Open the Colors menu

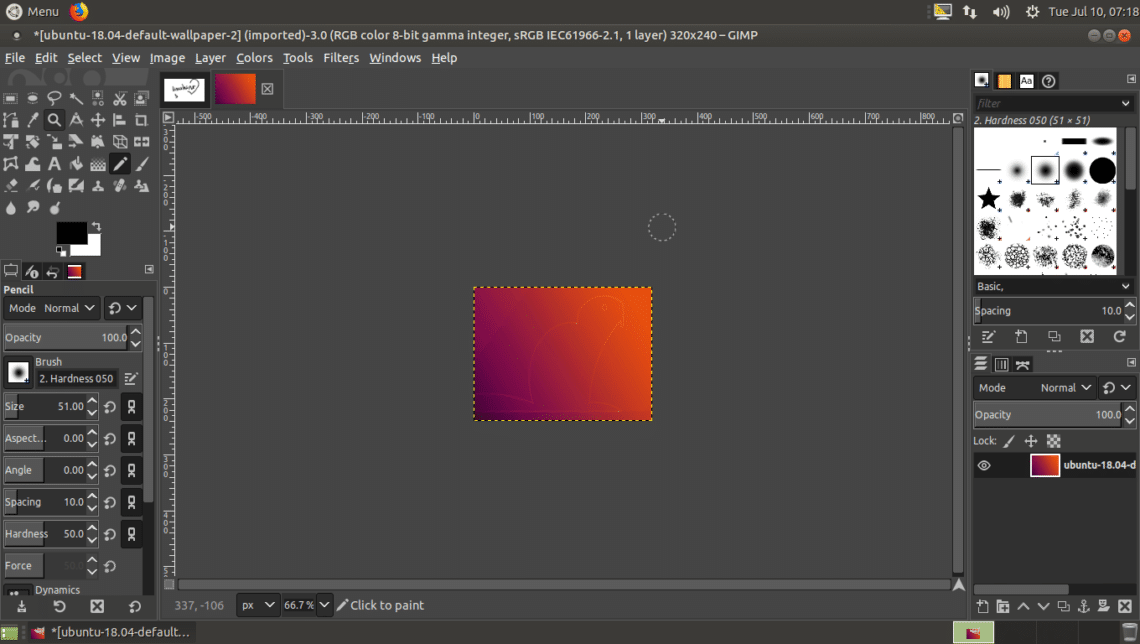(254, 58)
